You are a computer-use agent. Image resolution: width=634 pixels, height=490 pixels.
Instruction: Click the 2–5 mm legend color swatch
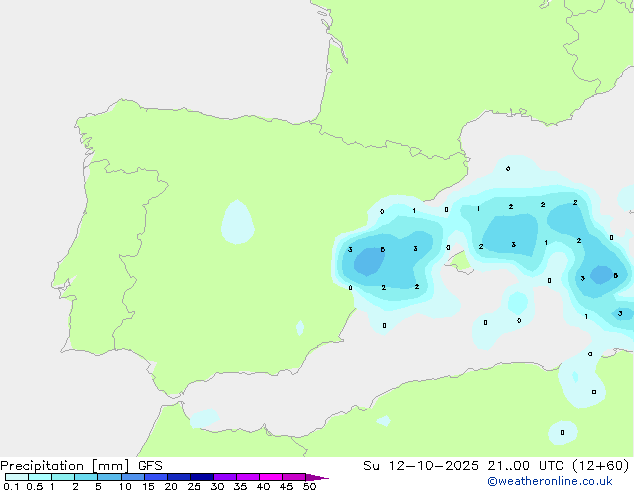tap(86, 477)
